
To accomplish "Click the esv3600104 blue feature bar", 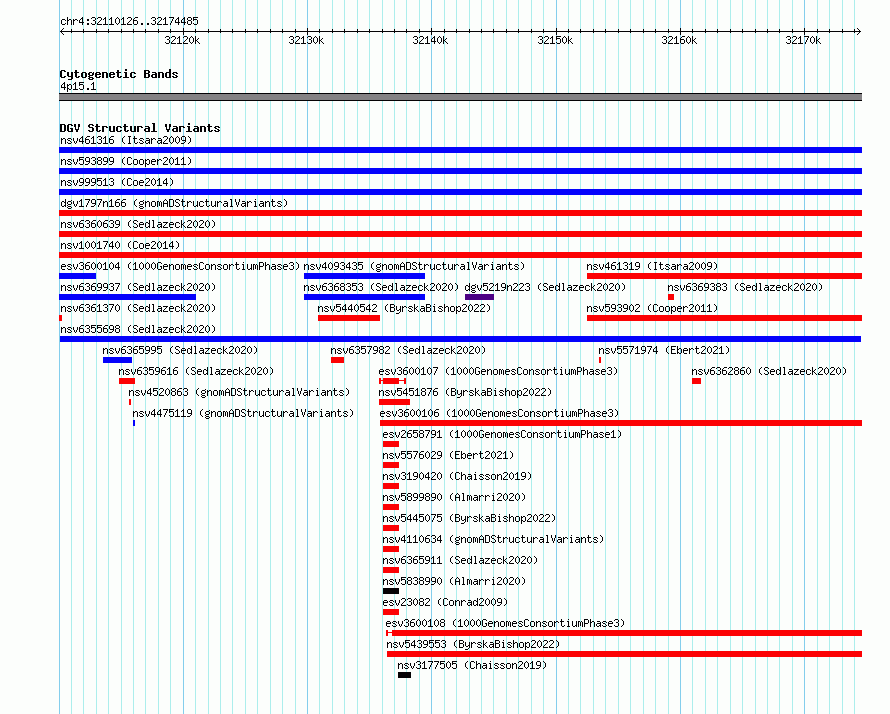I will pyautogui.click(x=78, y=276).
